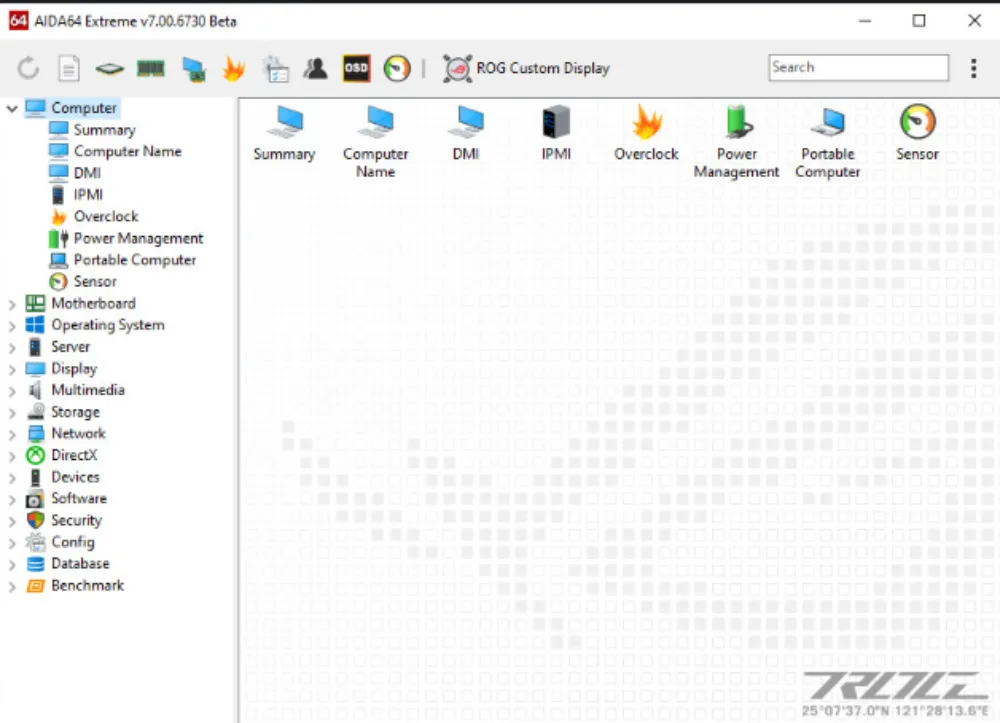Collapse the Computer tree node
The height and width of the screenshot is (723, 1000).
click(x=11, y=108)
